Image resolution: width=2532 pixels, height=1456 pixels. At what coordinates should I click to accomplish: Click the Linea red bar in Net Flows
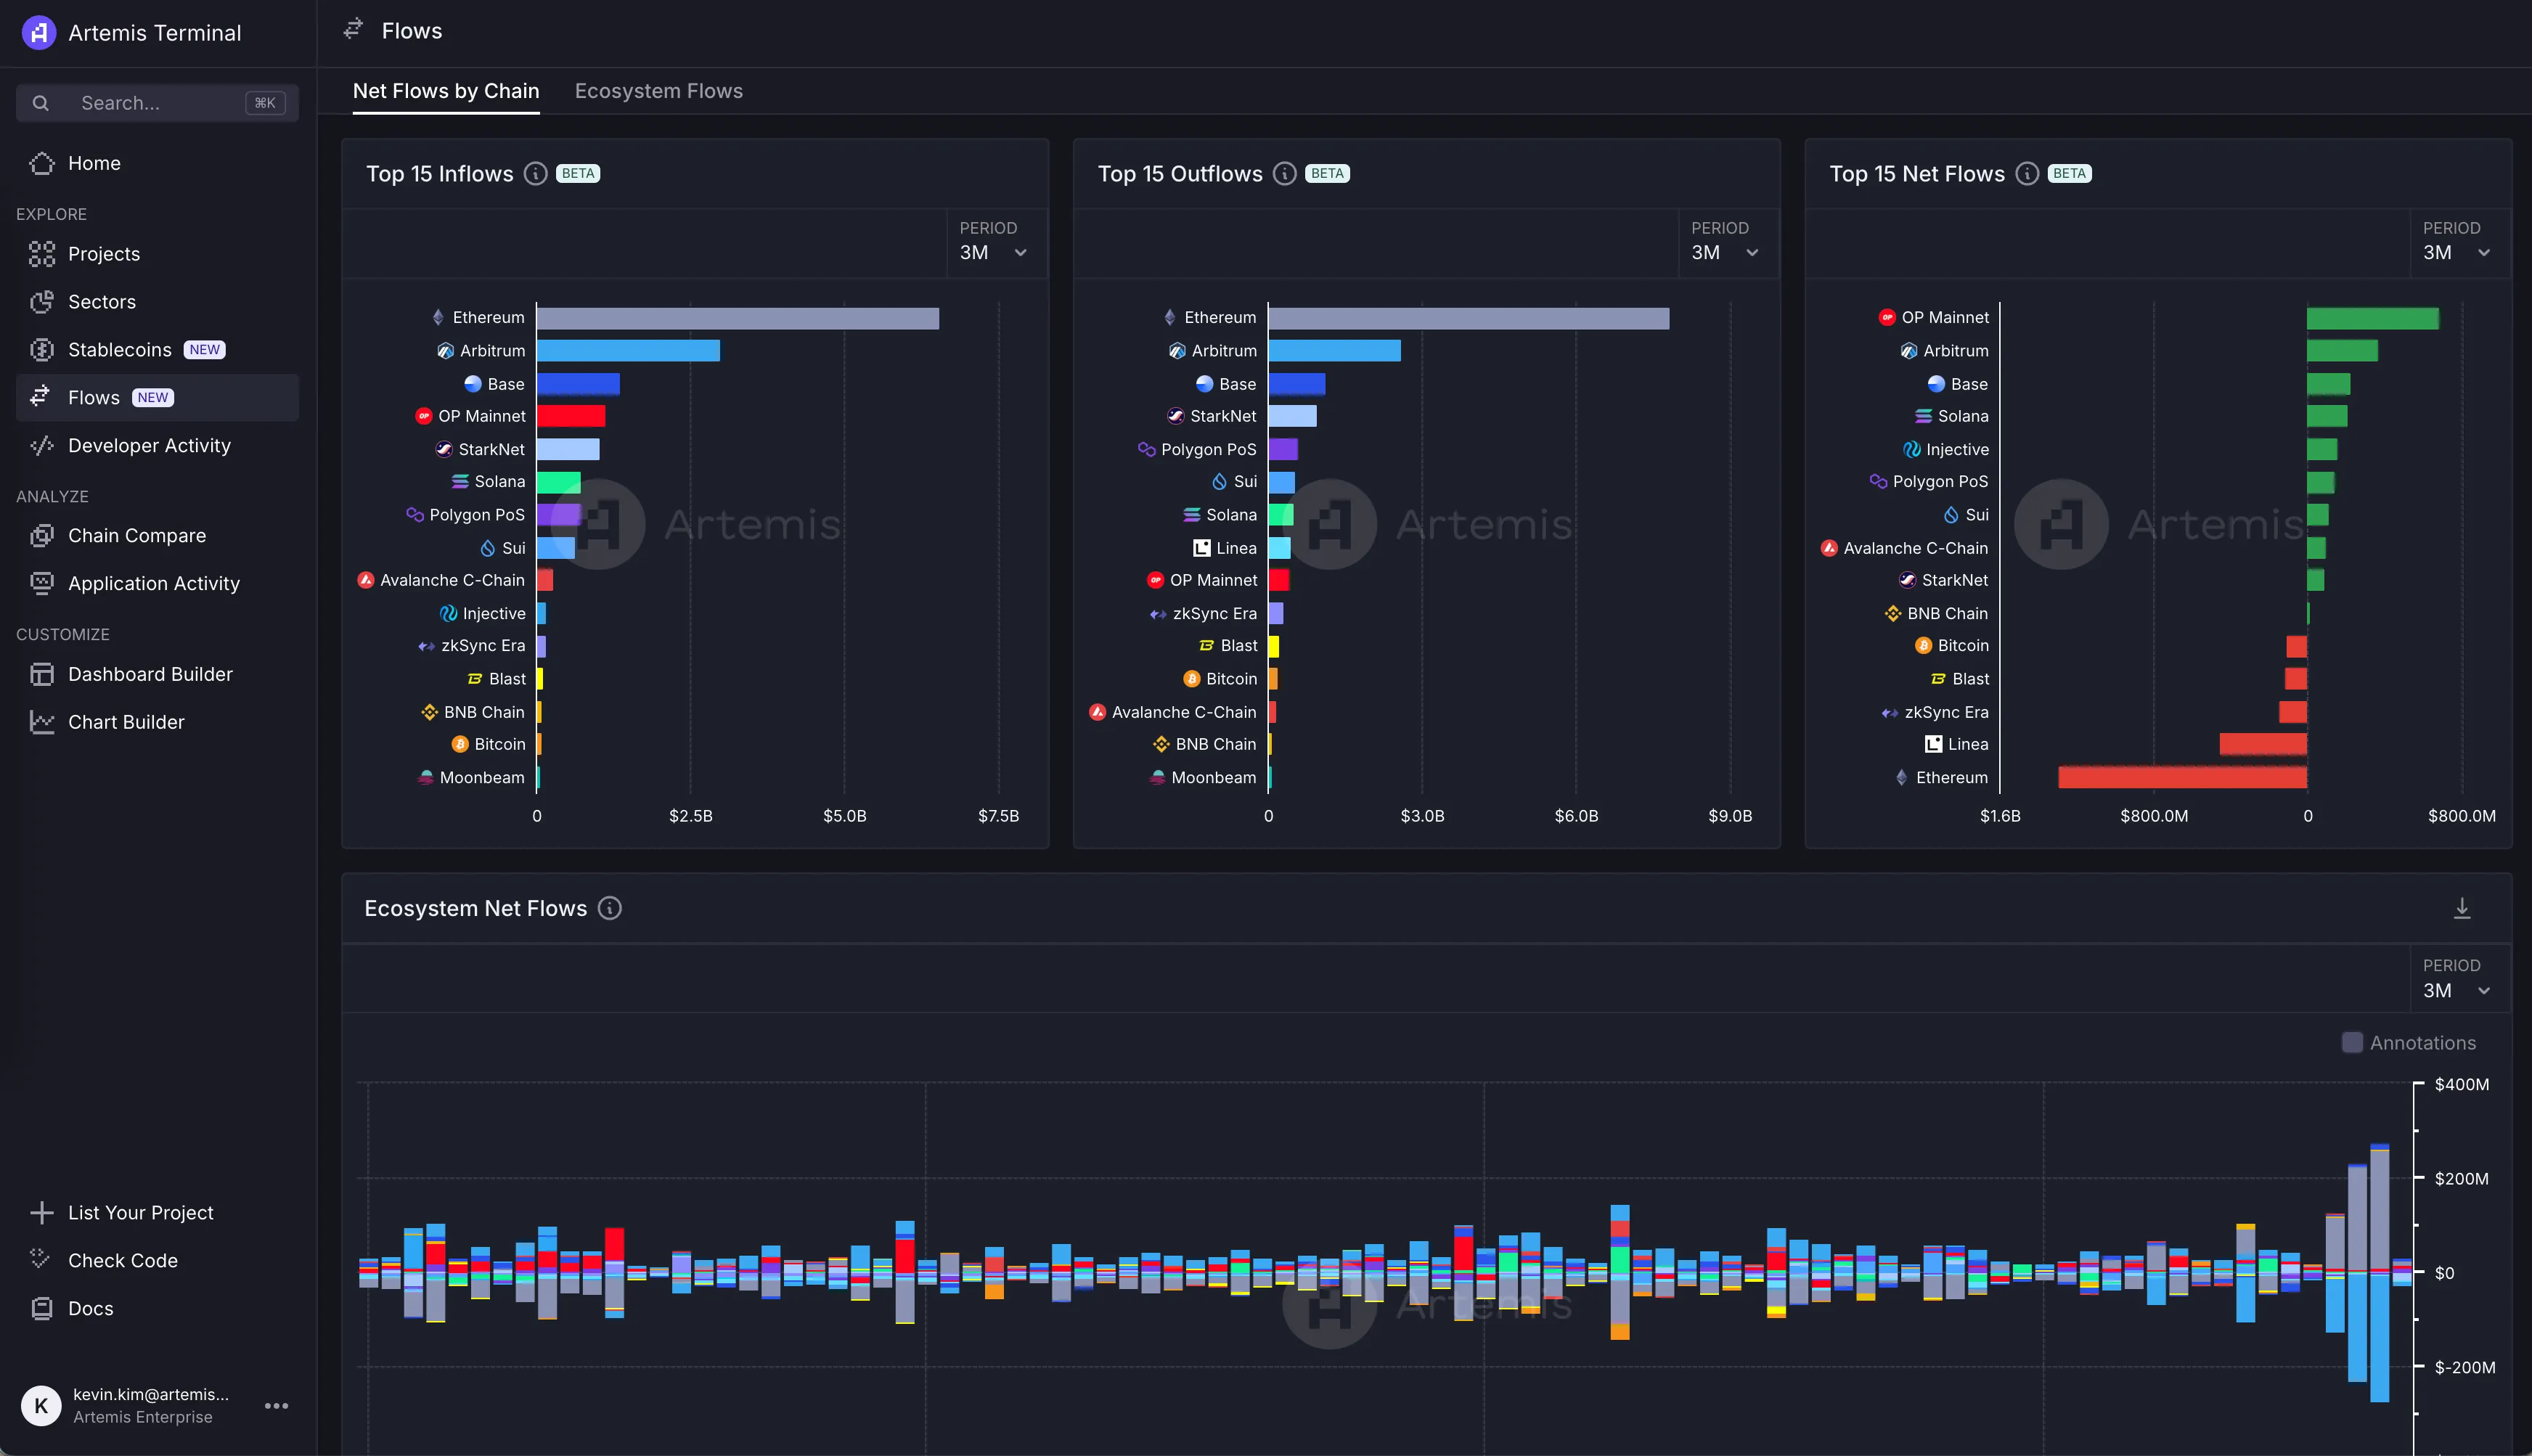click(x=2263, y=744)
